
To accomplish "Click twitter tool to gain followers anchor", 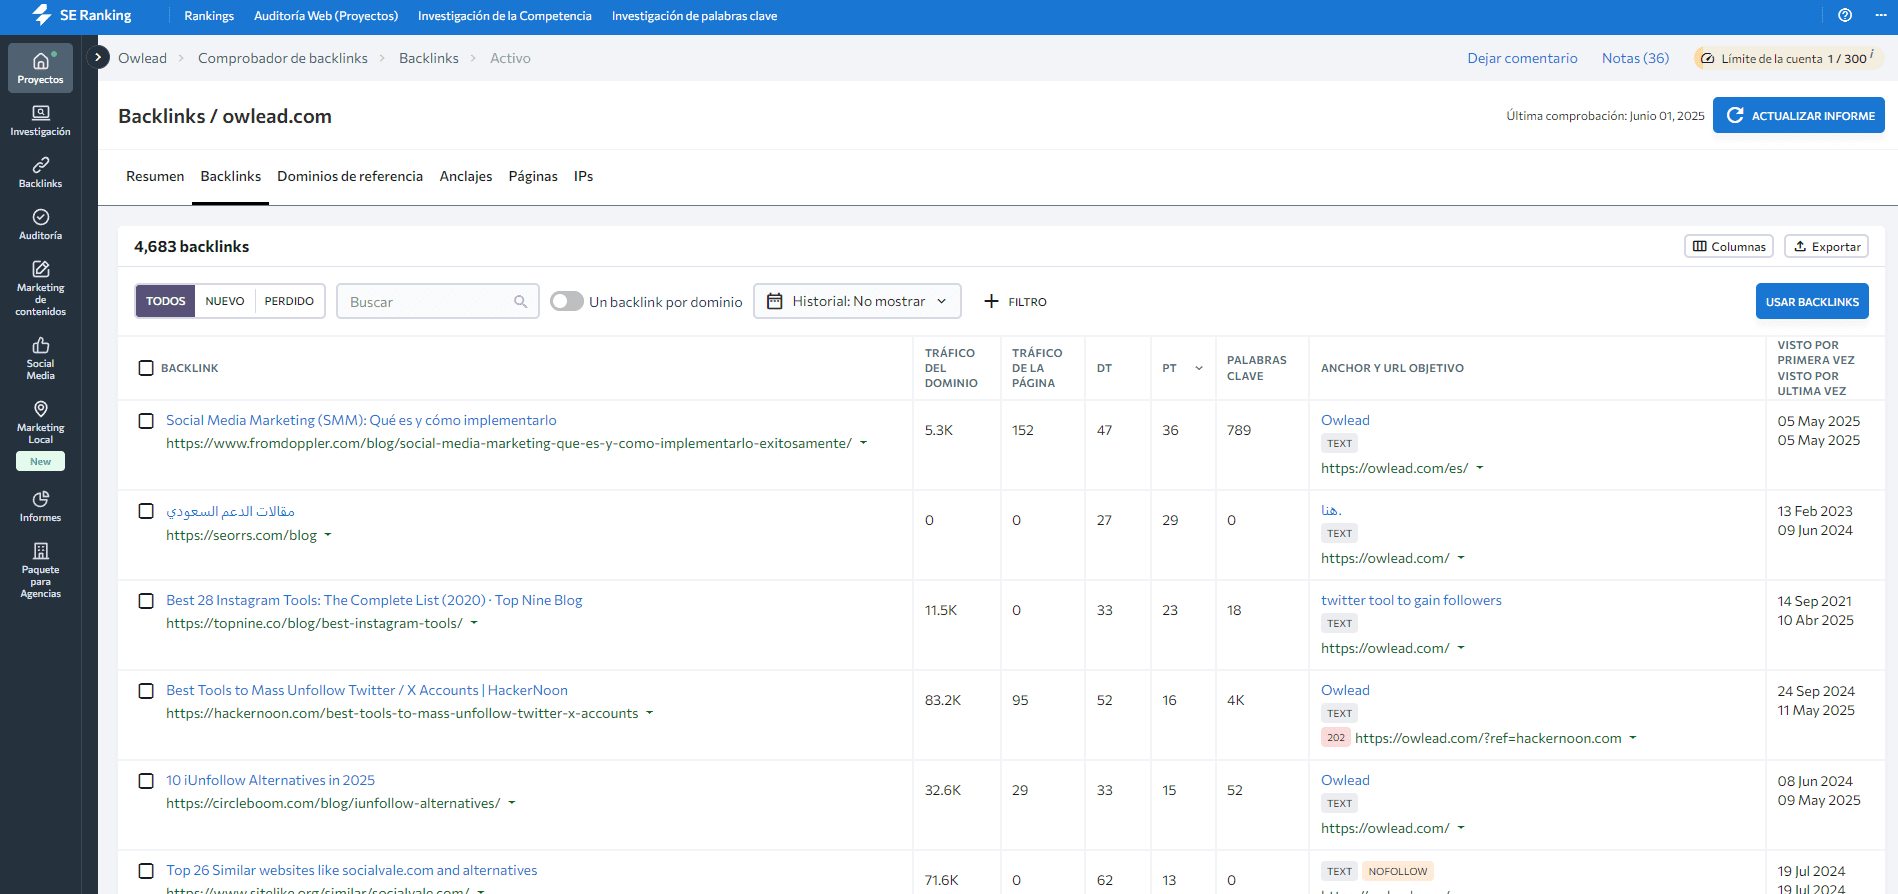I will [1411, 600].
